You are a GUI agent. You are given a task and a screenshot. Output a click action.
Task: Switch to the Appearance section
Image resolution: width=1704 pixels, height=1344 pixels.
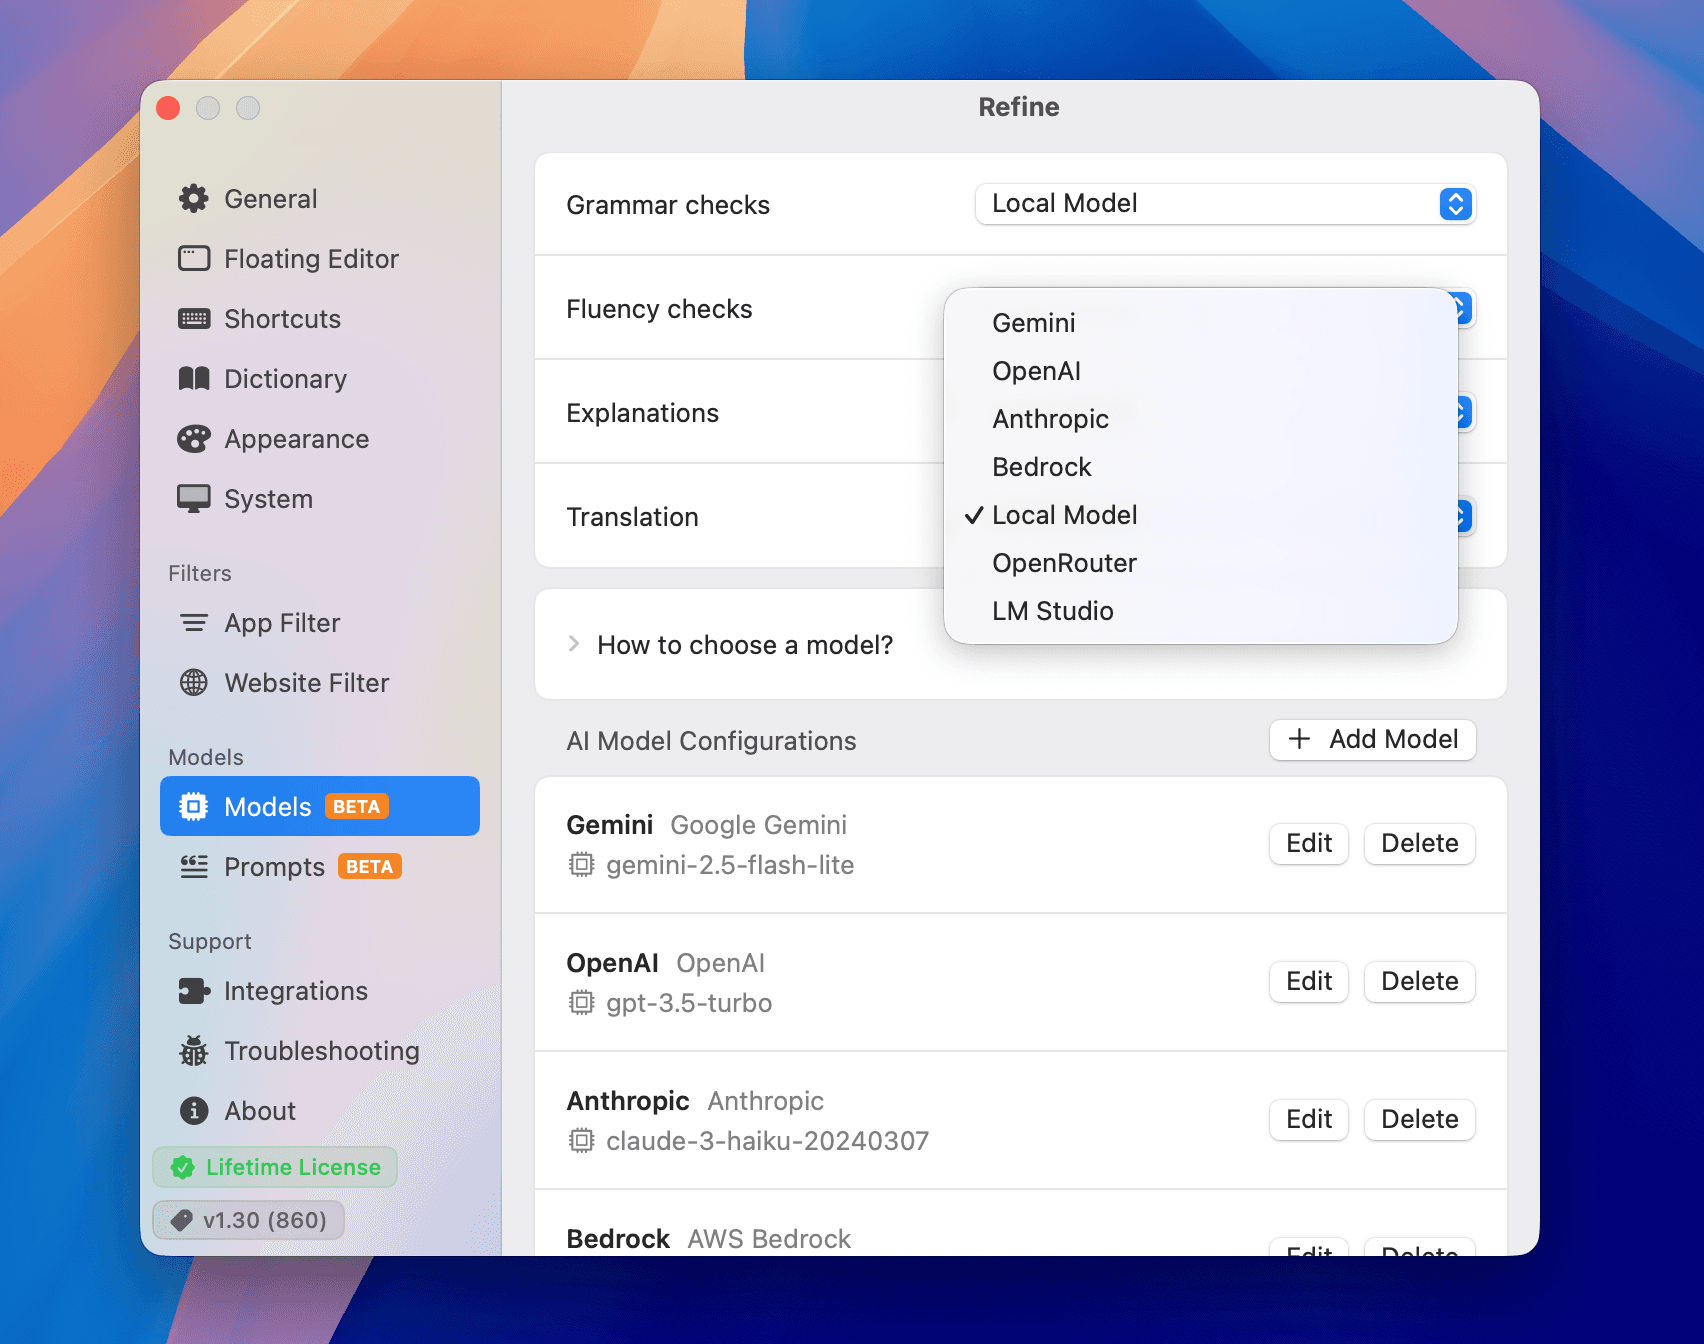[x=320, y=439]
